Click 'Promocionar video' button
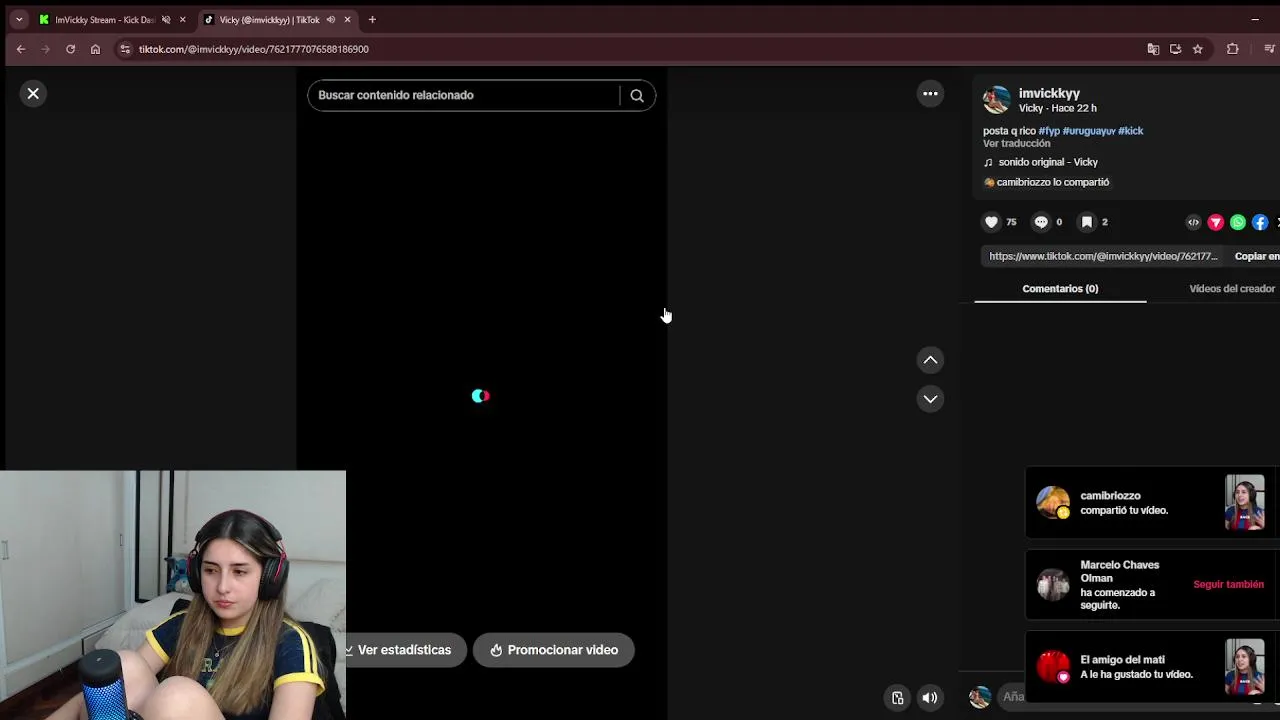 click(x=553, y=650)
